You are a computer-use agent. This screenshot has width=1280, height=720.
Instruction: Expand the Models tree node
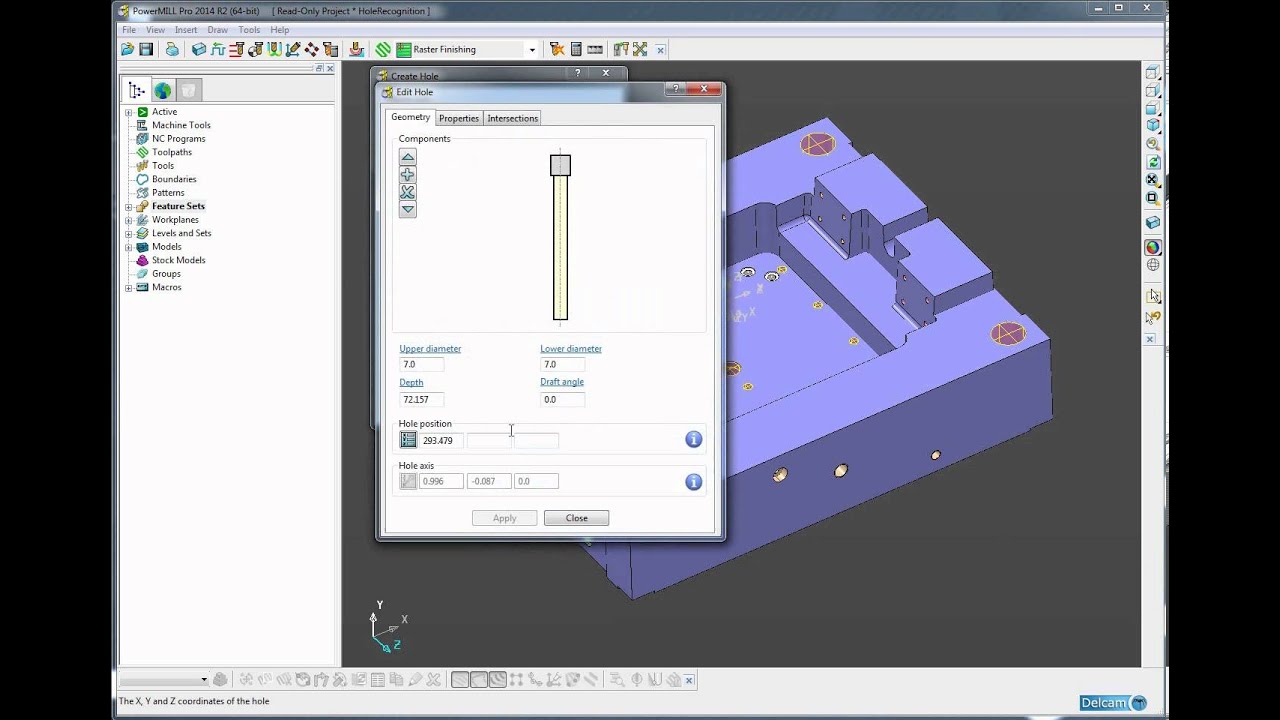pyautogui.click(x=128, y=247)
